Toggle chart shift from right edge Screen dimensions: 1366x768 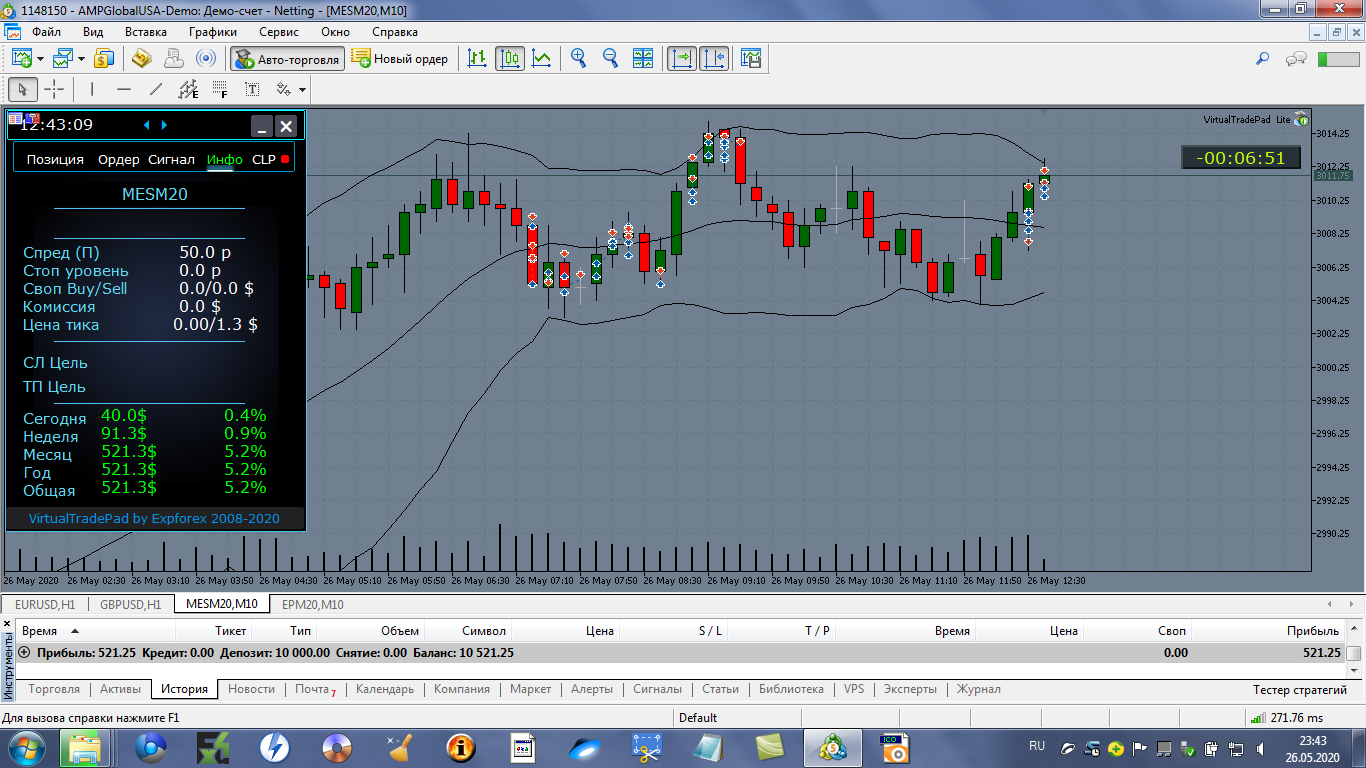point(714,59)
